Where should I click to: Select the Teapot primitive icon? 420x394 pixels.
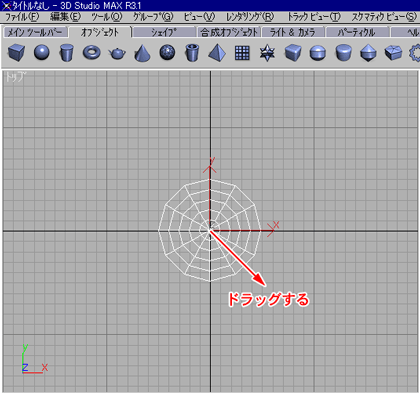click(x=117, y=53)
